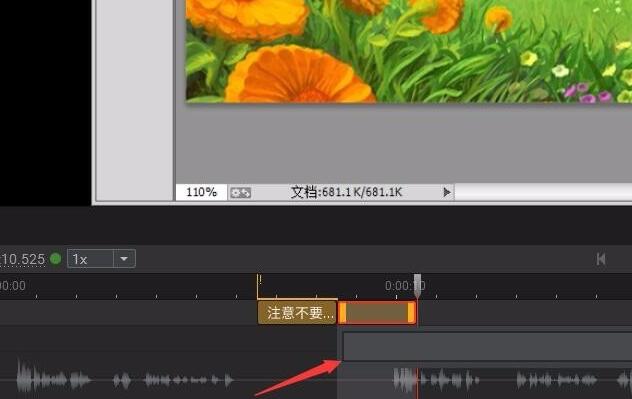Open the 1x playback speed dropdown arrow
Screen dimensions: 632x399
coord(124,259)
